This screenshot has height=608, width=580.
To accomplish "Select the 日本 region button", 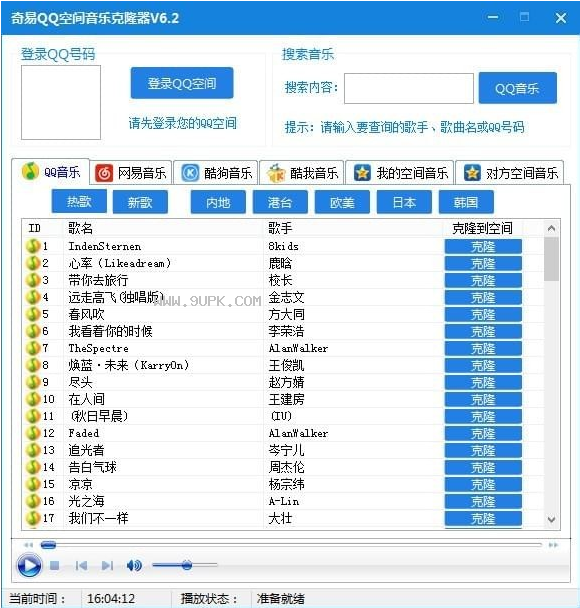I will point(404,202).
